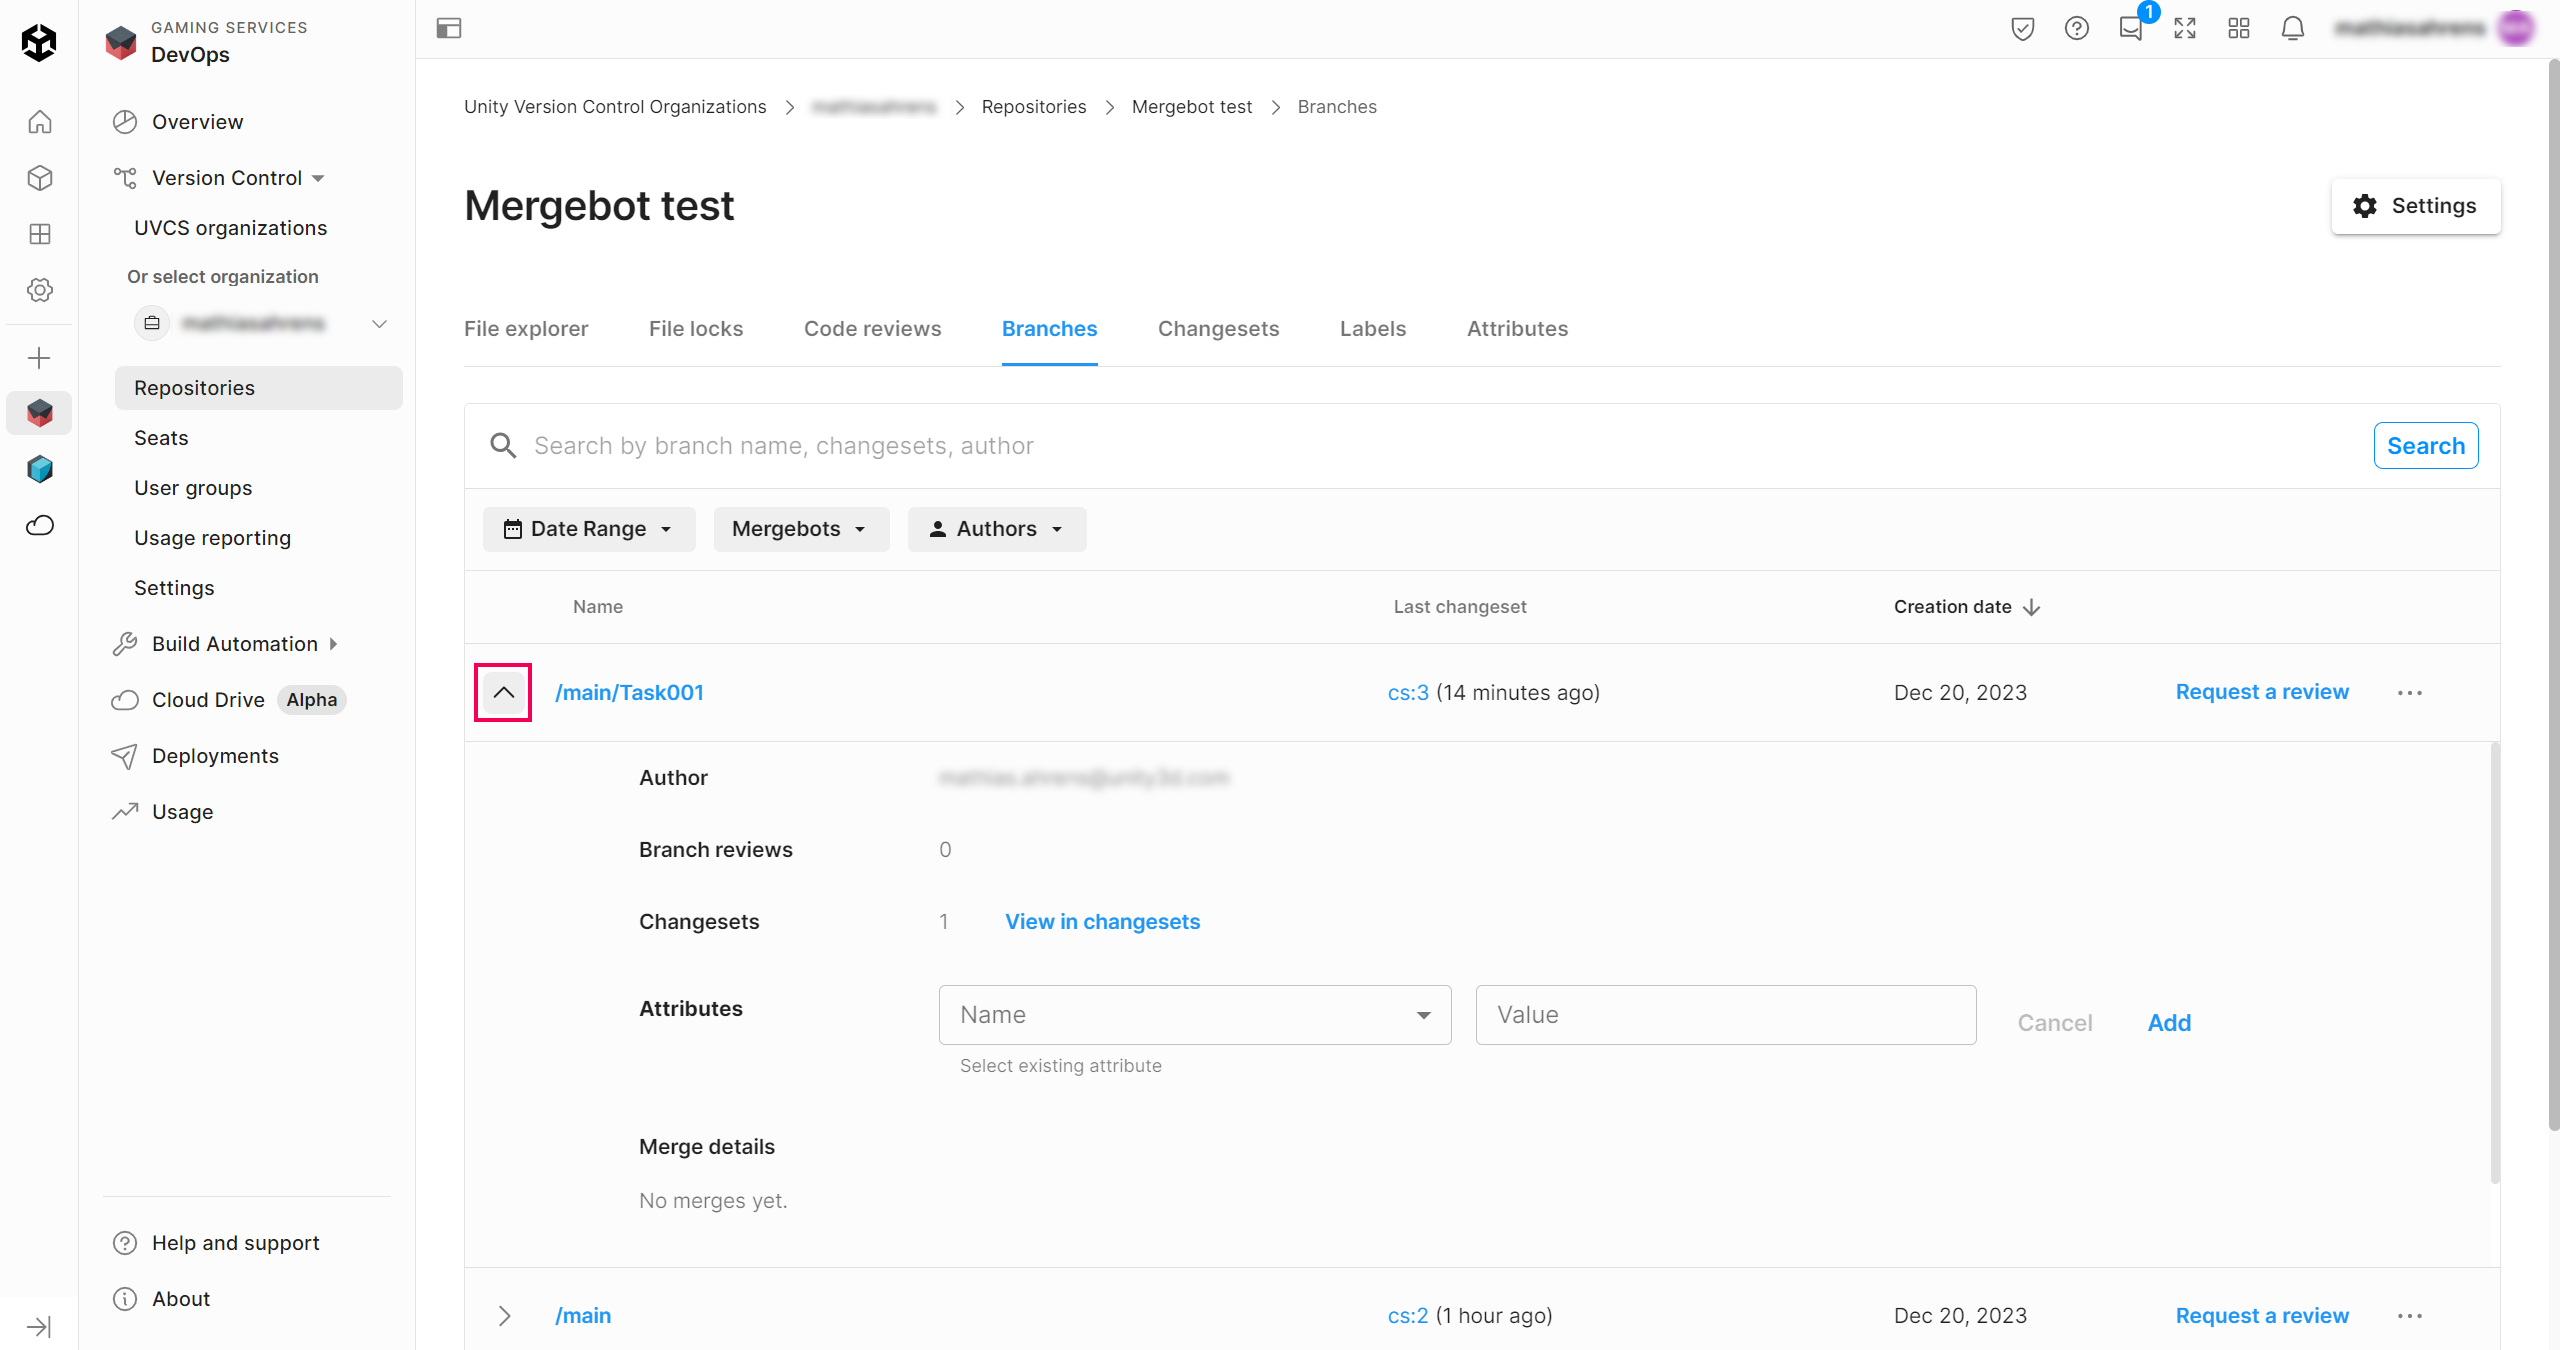Open more options for /main/Task001 branch
This screenshot has width=2560, height=1350.
coord(2409,693)
